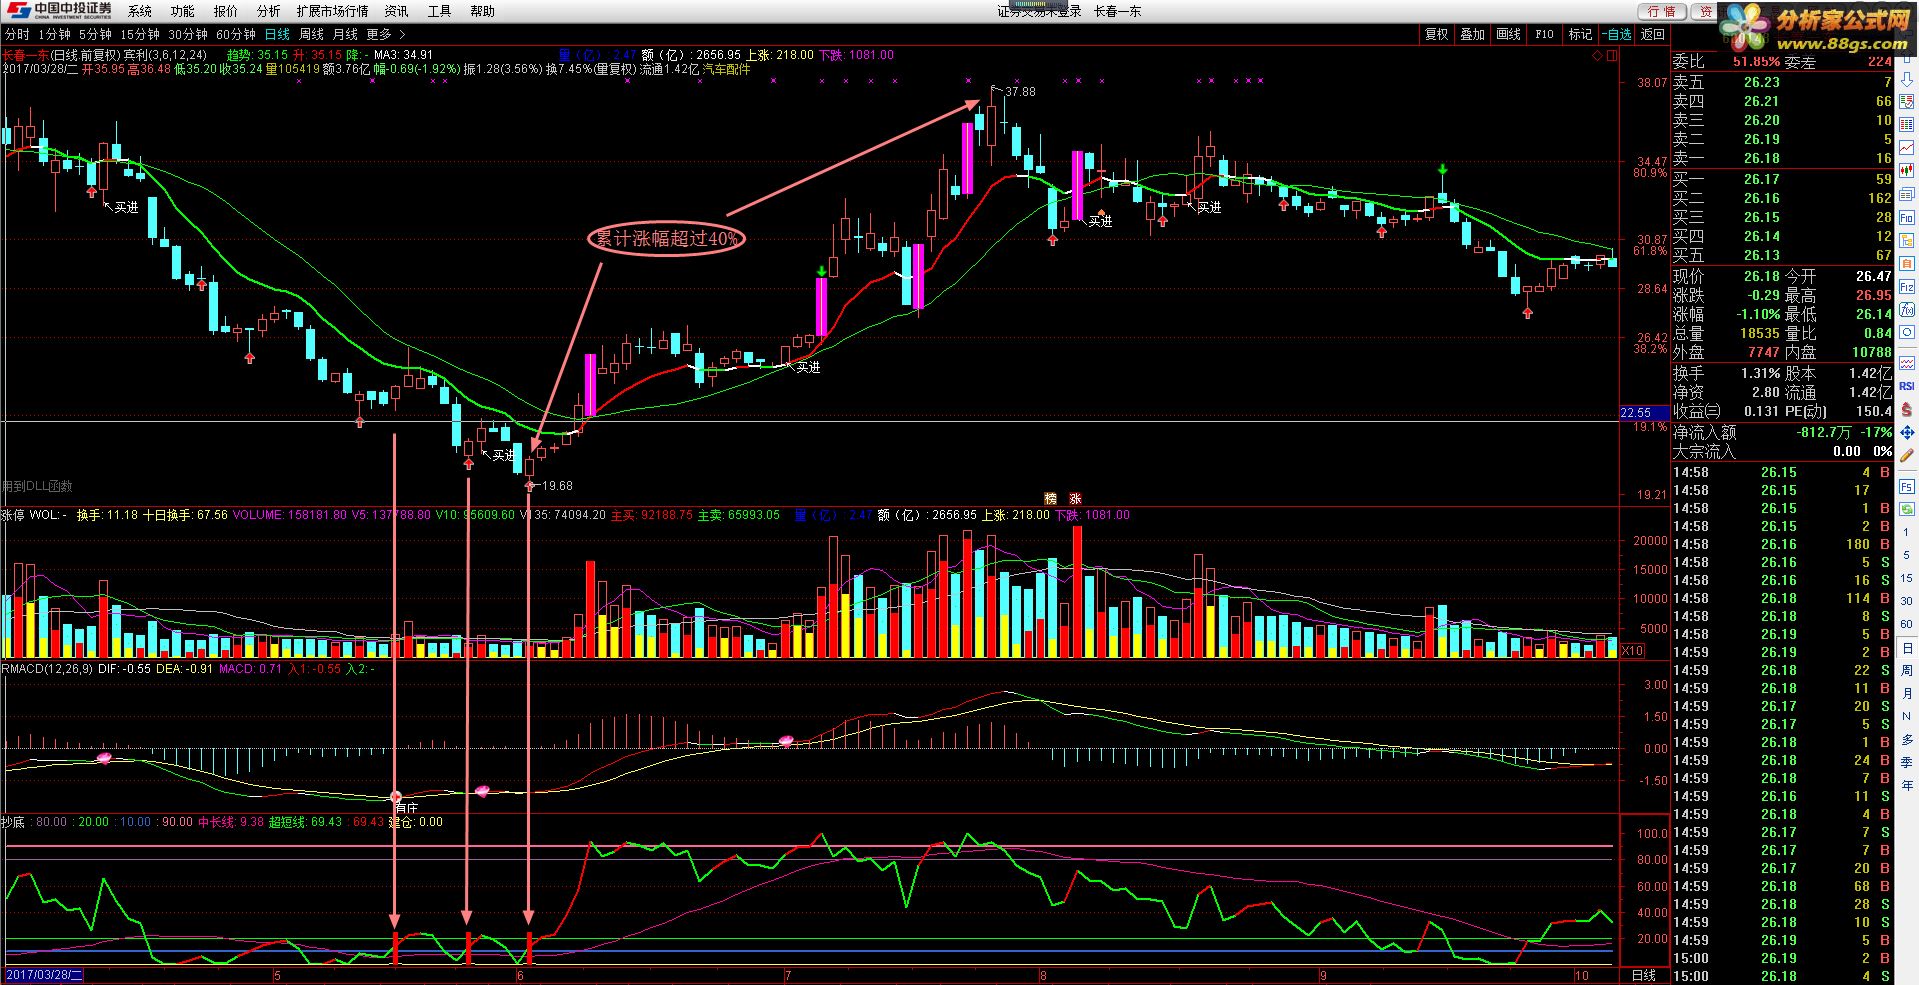Open the red trend line chart sidebar icon
This screenshot has height=985, width=1919.
point(1907,149)
